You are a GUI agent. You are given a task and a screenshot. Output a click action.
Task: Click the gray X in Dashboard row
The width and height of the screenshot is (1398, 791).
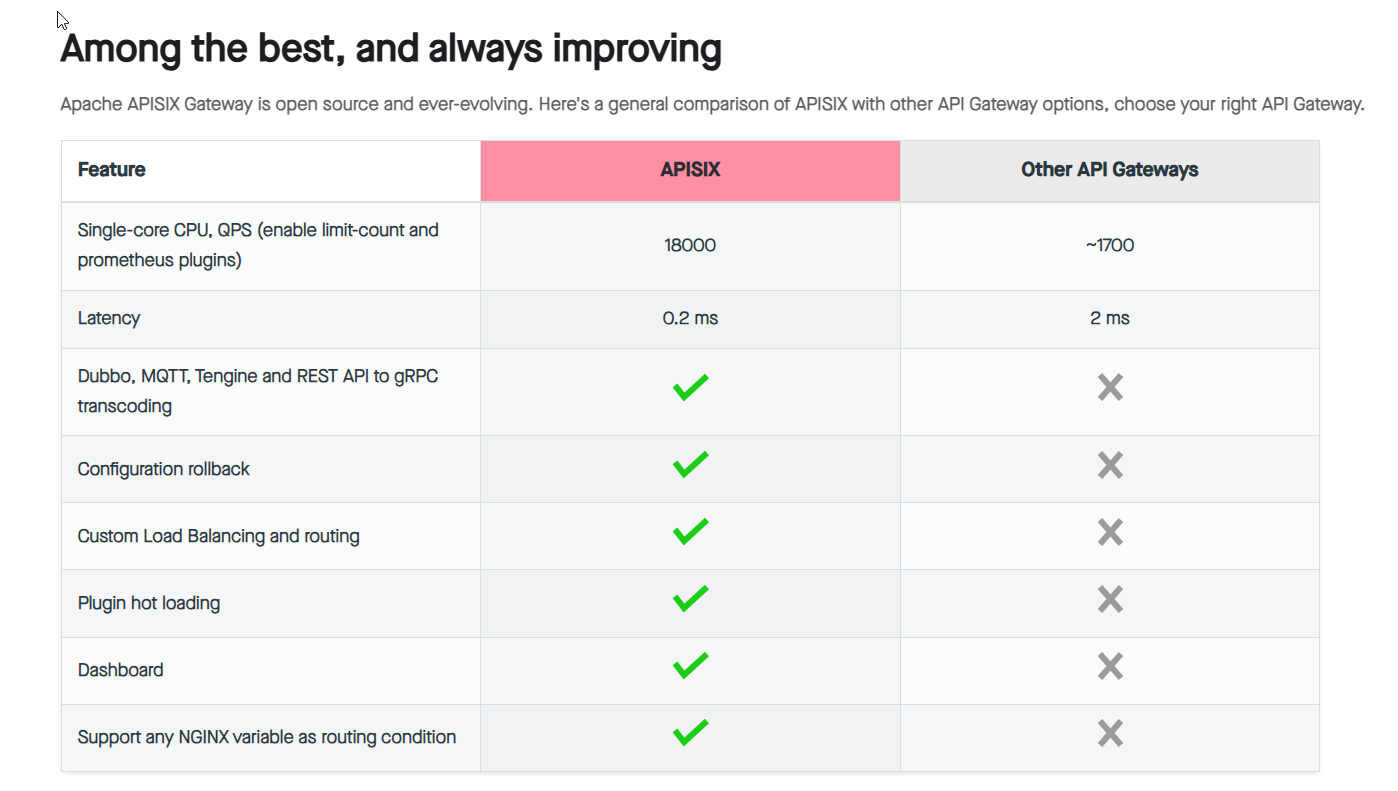[x=1110, y=666]
